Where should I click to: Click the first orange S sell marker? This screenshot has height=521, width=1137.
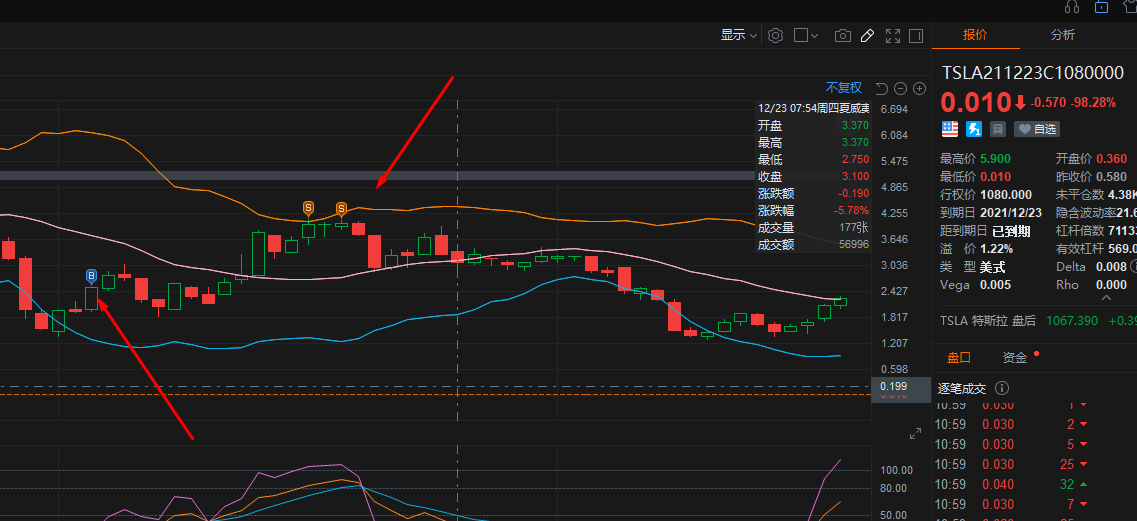coord(308,209)
